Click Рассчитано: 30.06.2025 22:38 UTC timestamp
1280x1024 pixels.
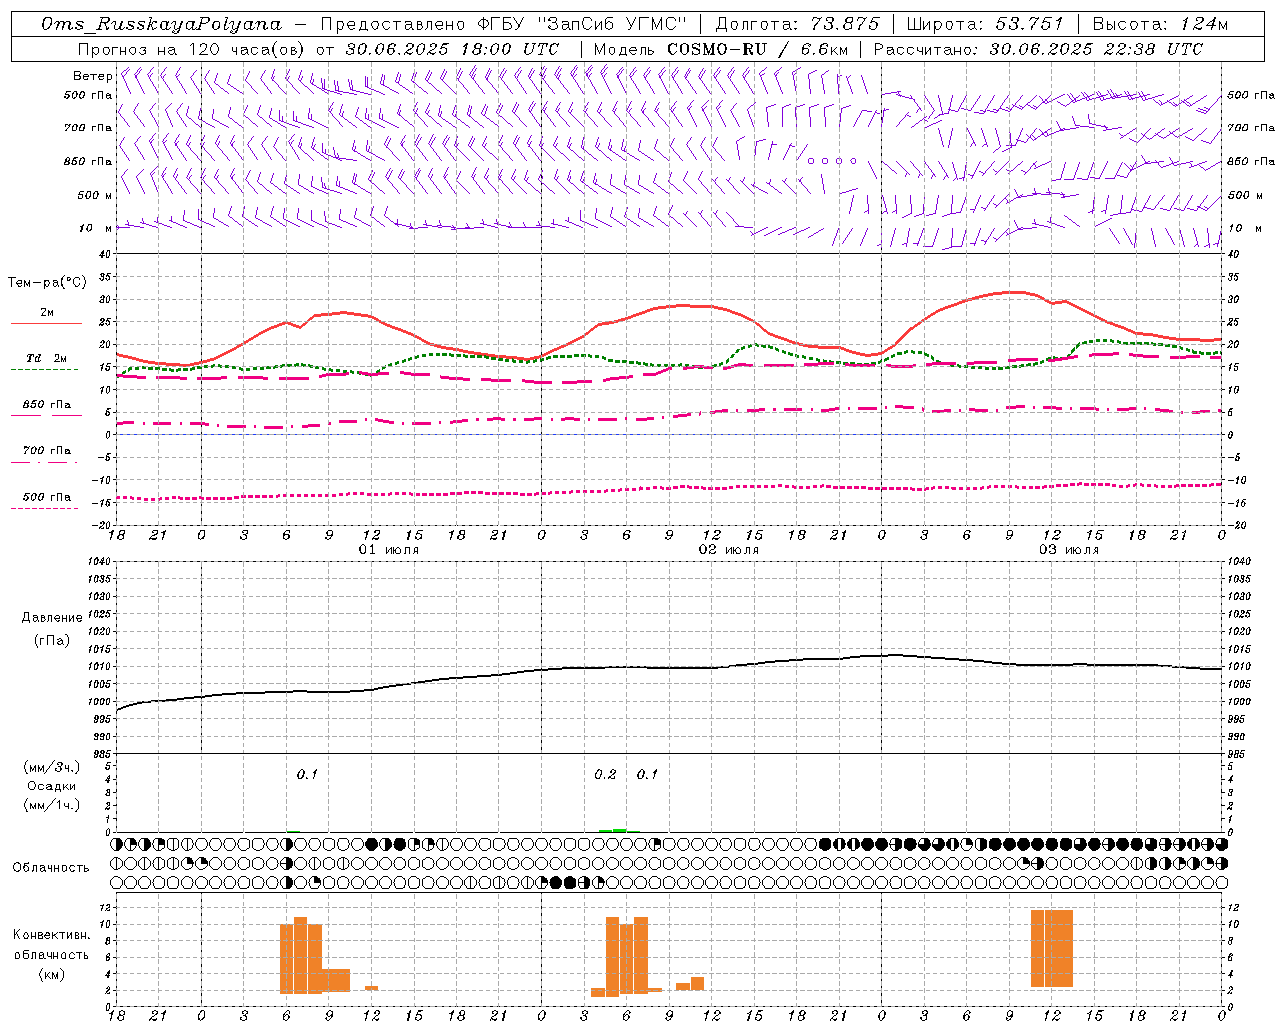(x=1038, y=48)
